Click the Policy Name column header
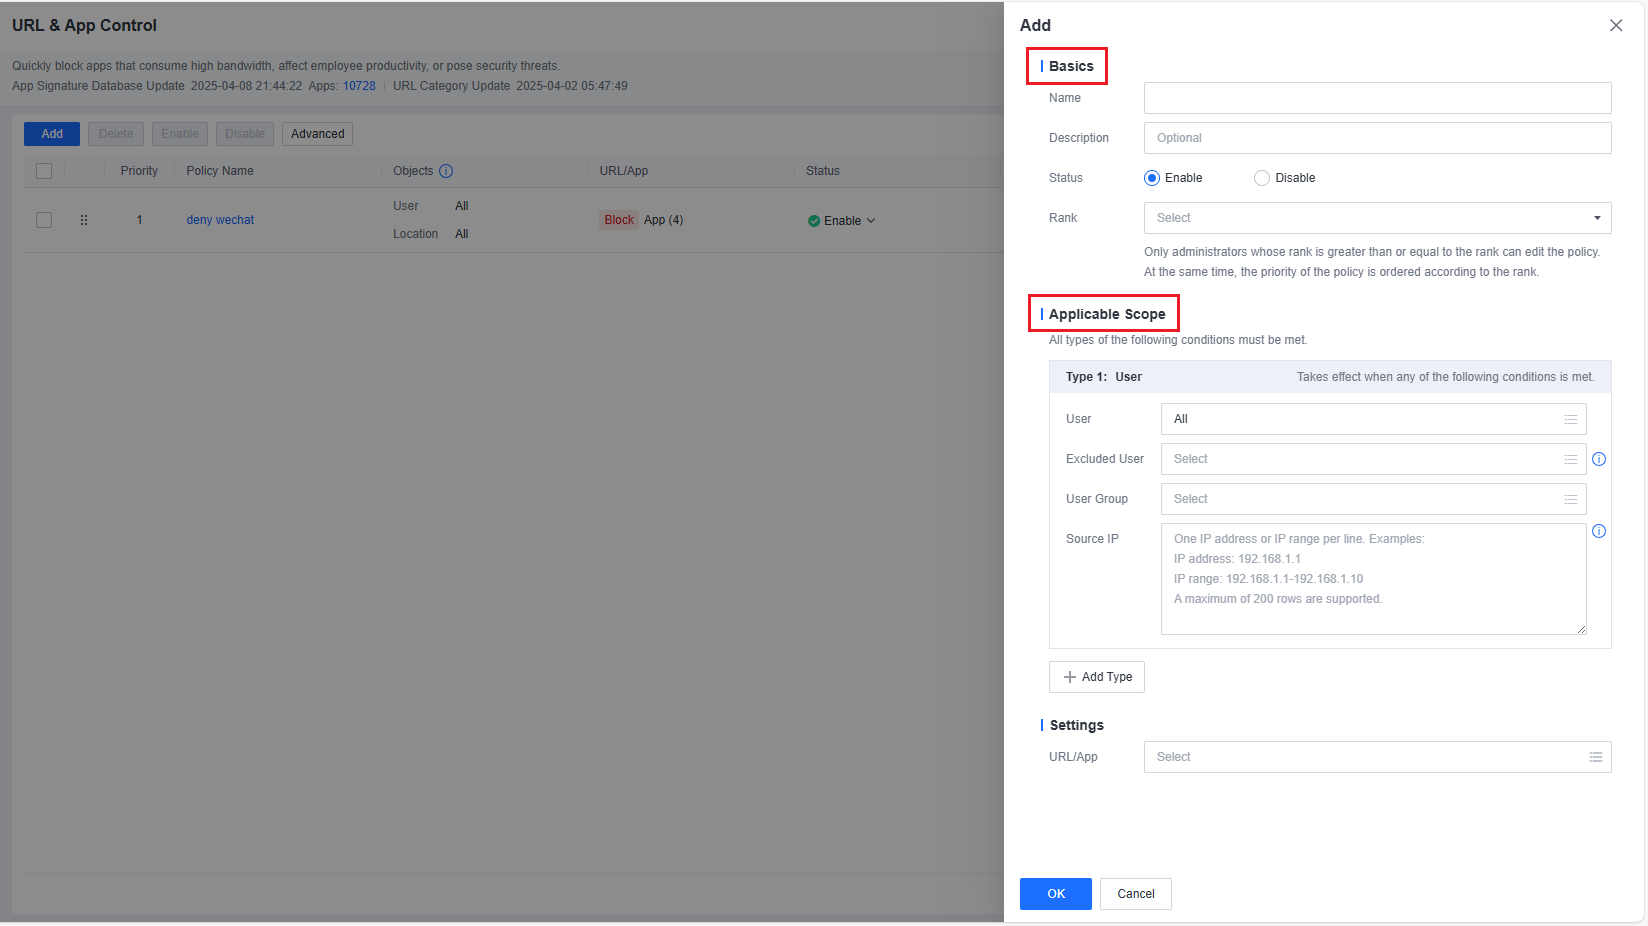This screenshot has height=926, width=1648. pos(220,171)
